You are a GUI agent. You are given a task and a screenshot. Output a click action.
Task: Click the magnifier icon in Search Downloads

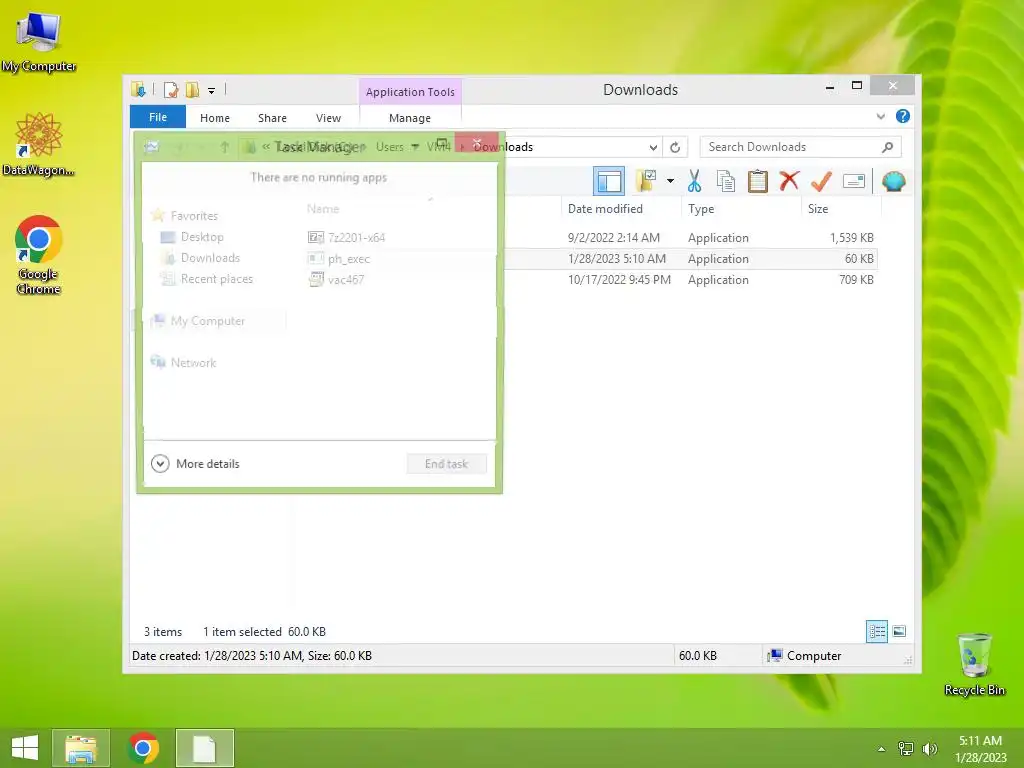tap(887, 147)
